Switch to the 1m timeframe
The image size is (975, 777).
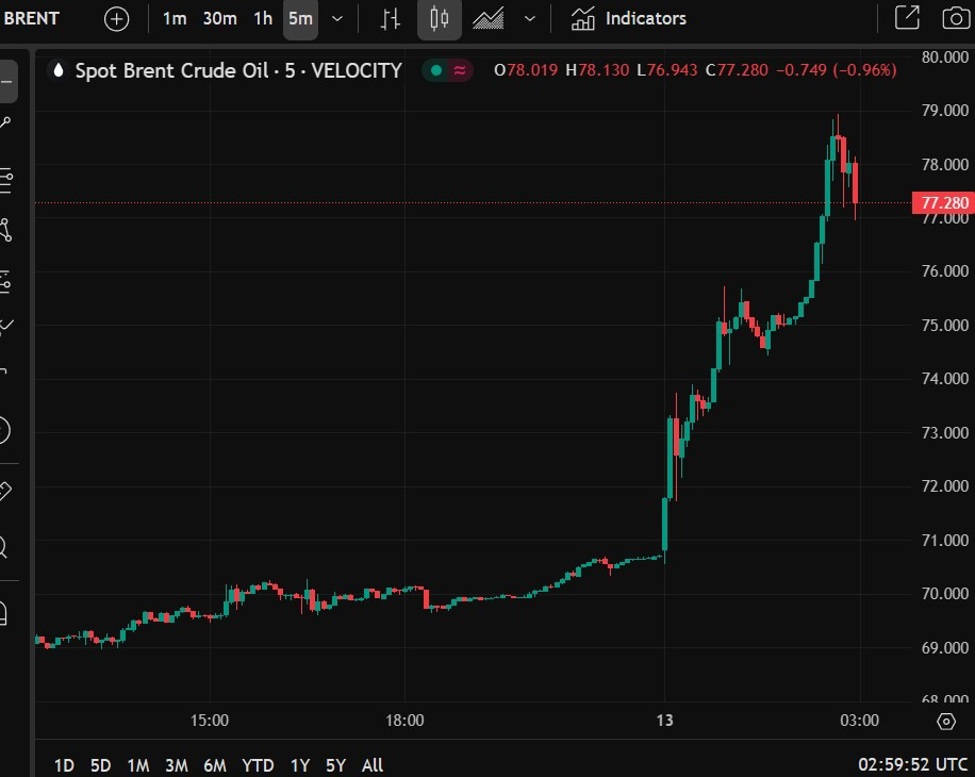click(x=174, y=19)
